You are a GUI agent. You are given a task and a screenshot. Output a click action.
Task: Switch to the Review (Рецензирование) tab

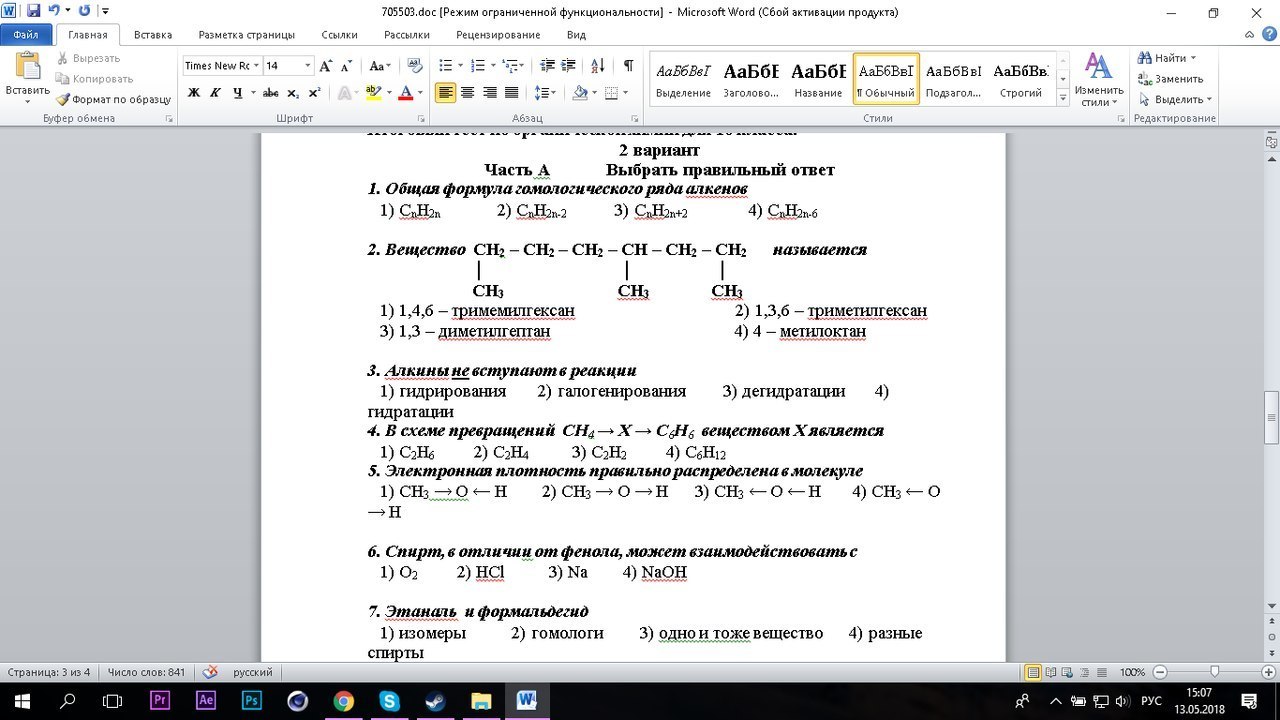pos(498,34)
